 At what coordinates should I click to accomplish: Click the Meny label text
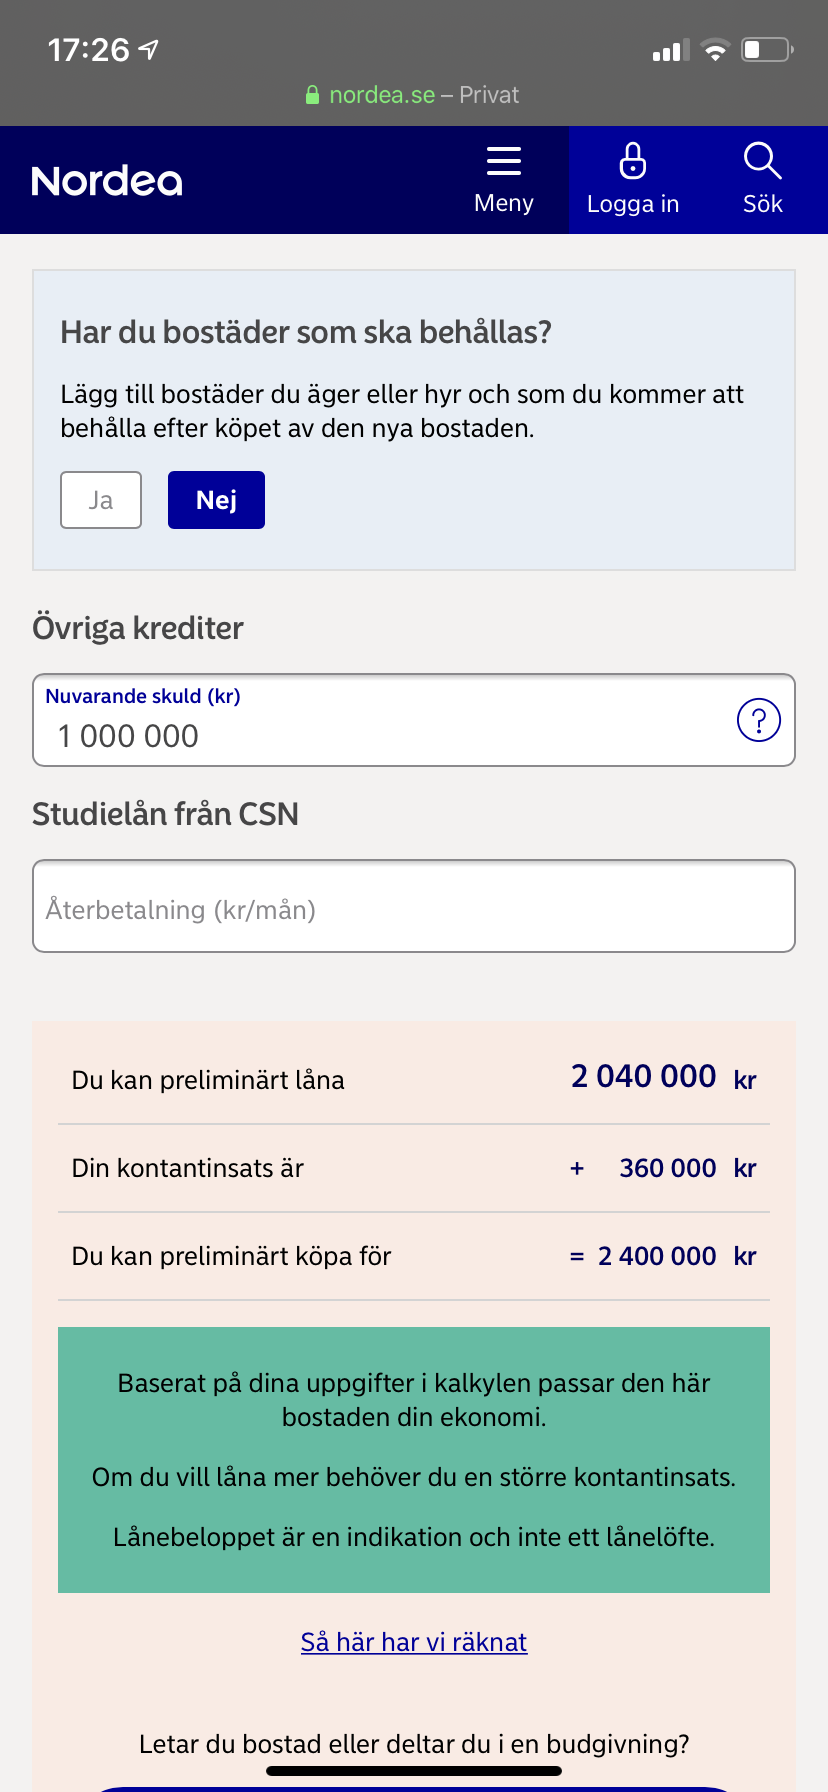[503, 203]
